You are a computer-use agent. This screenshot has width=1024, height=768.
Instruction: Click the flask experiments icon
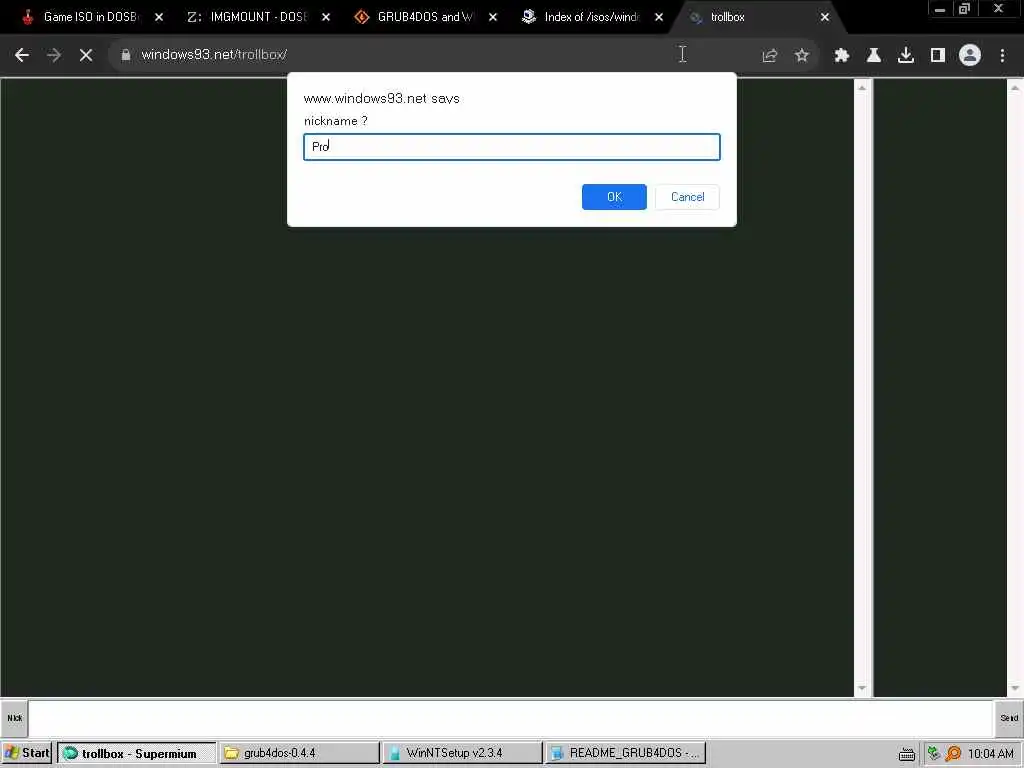click(x=874, y=56)
